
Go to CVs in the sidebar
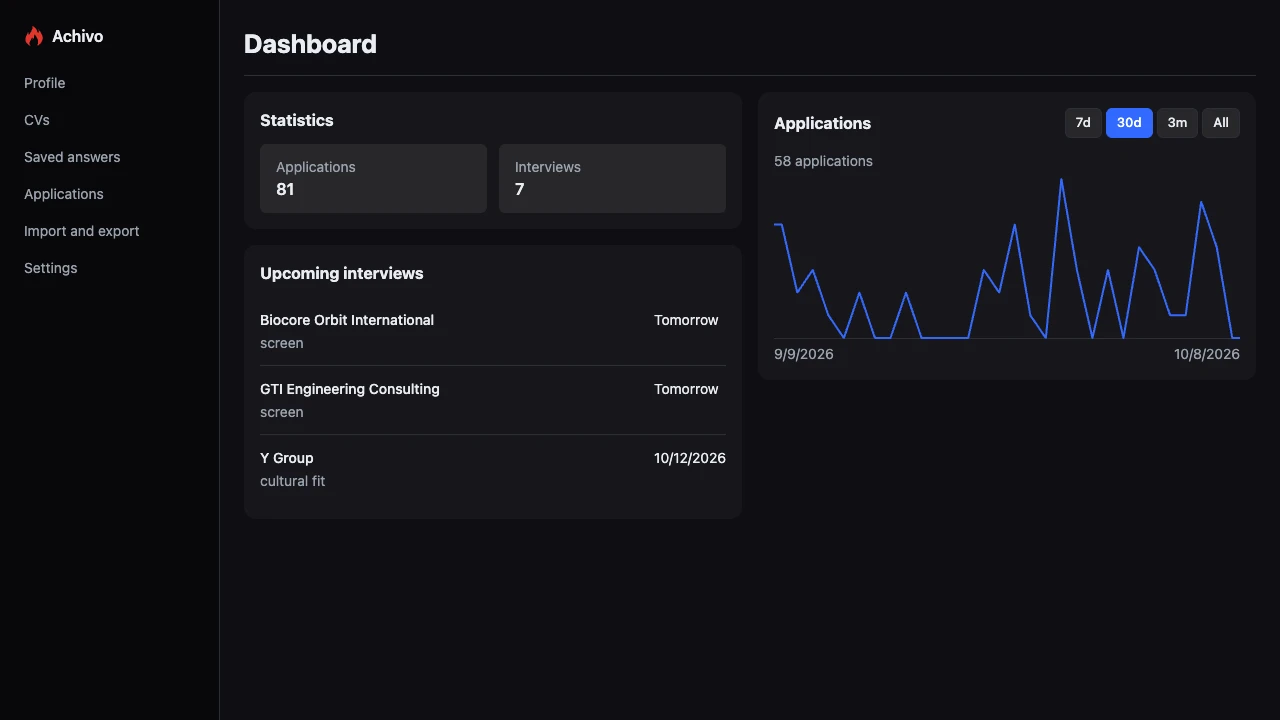pos(37,120)
